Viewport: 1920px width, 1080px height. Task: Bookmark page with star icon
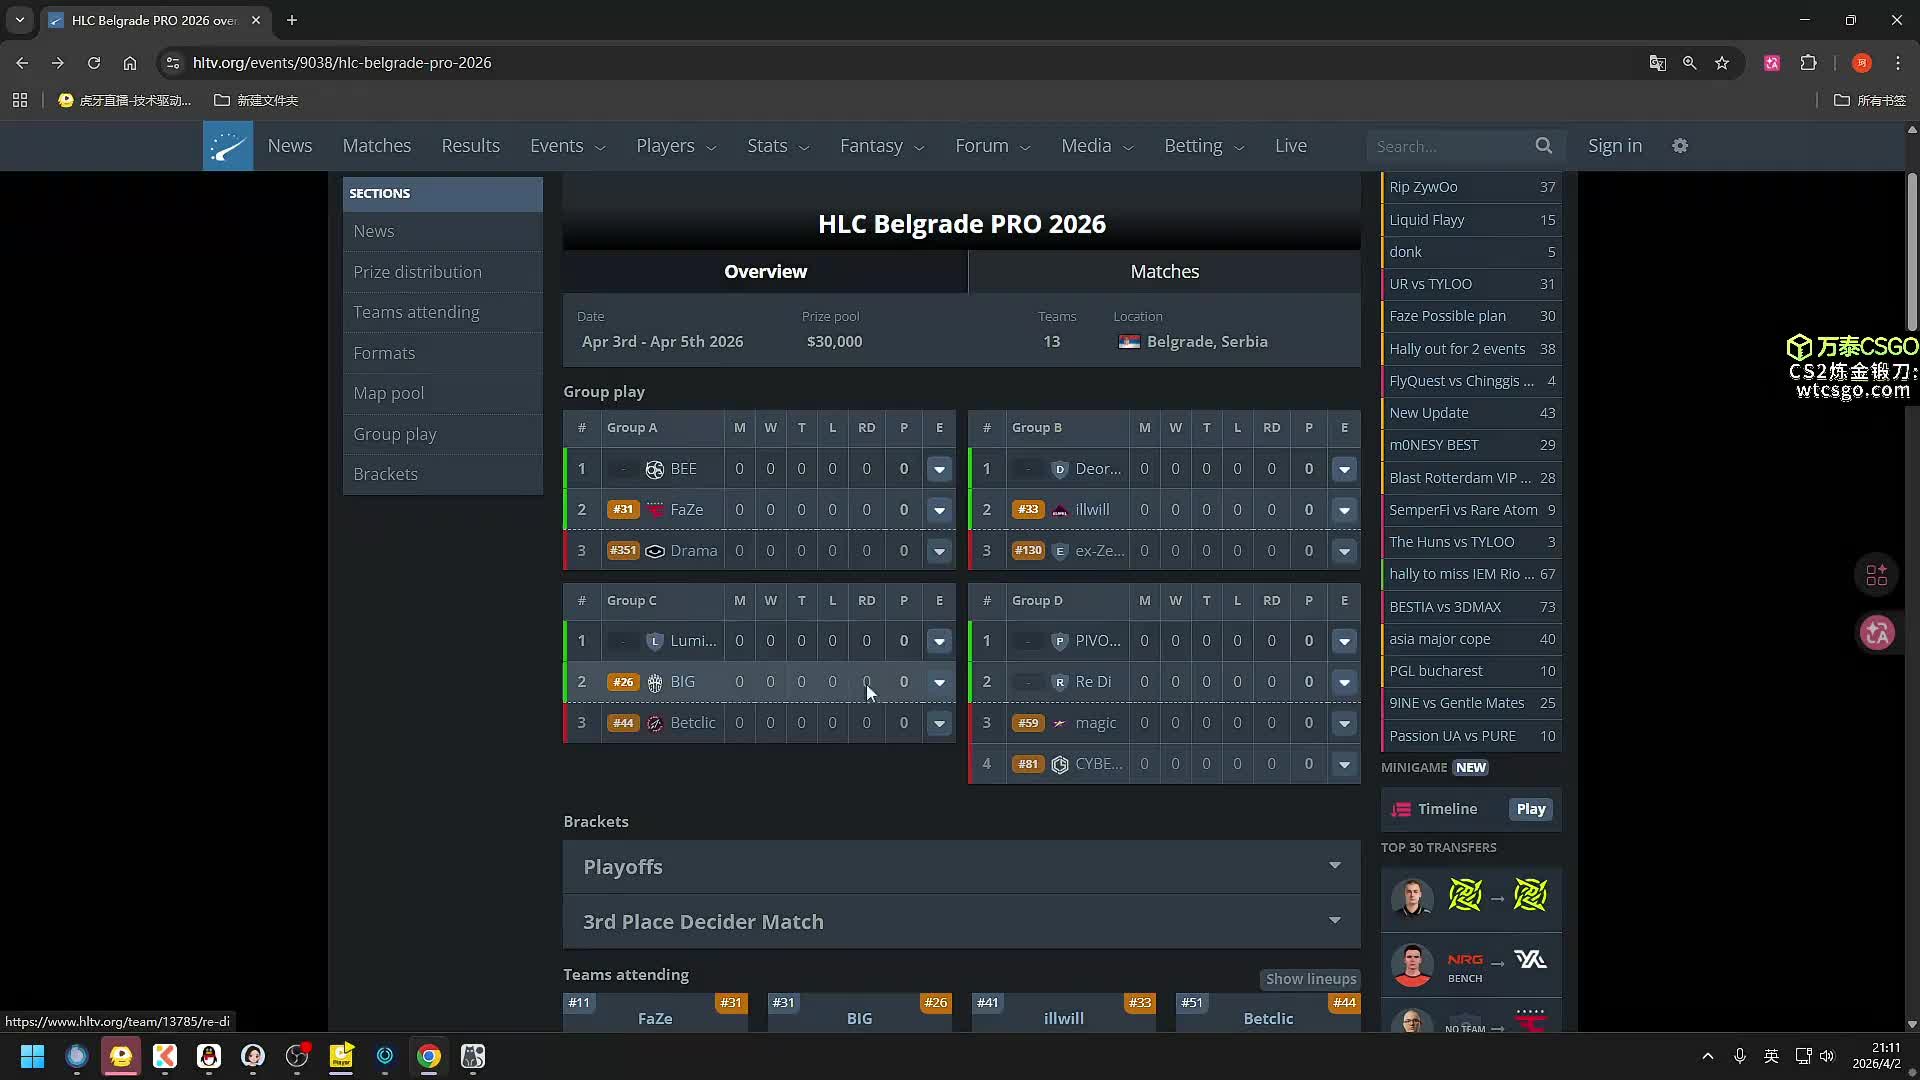click(1722, 63)
